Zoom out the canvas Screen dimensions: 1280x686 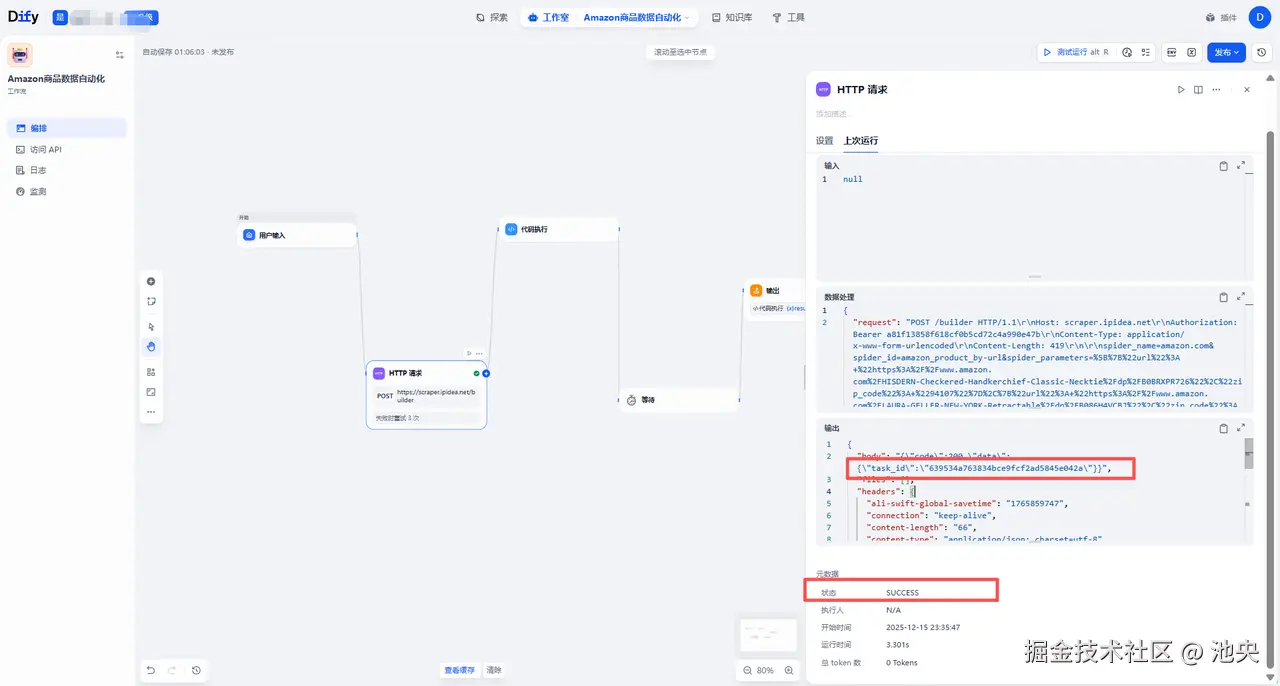748,670
